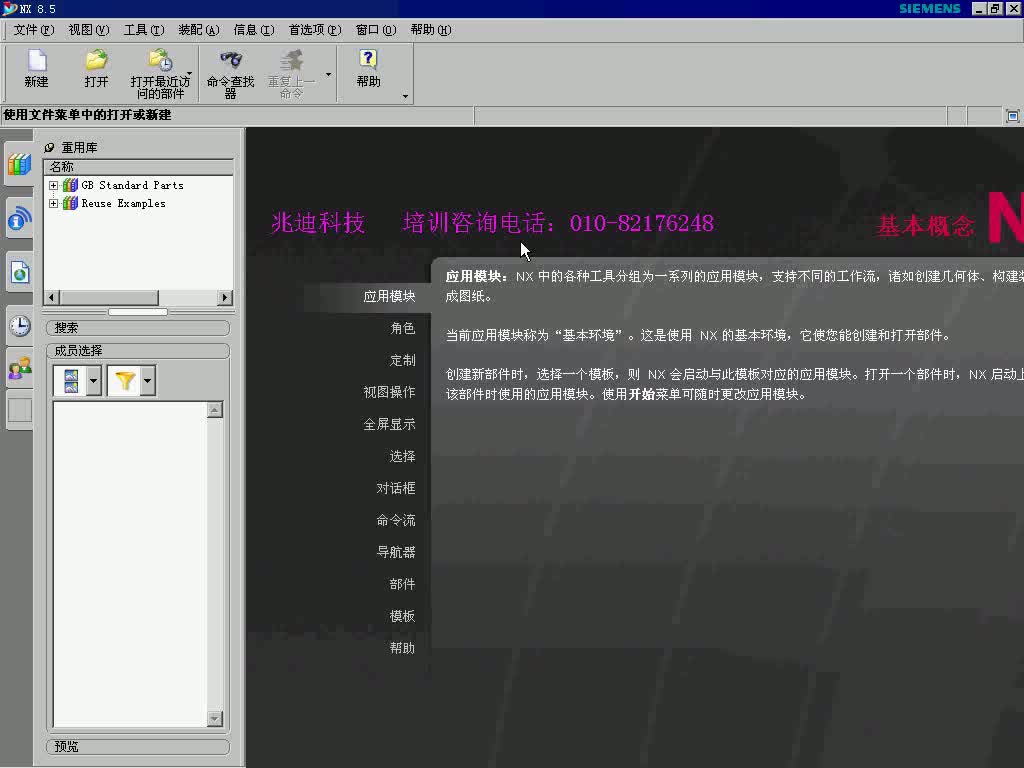Click the 名称 column header

pyautogui.click(x=138, y=167)
